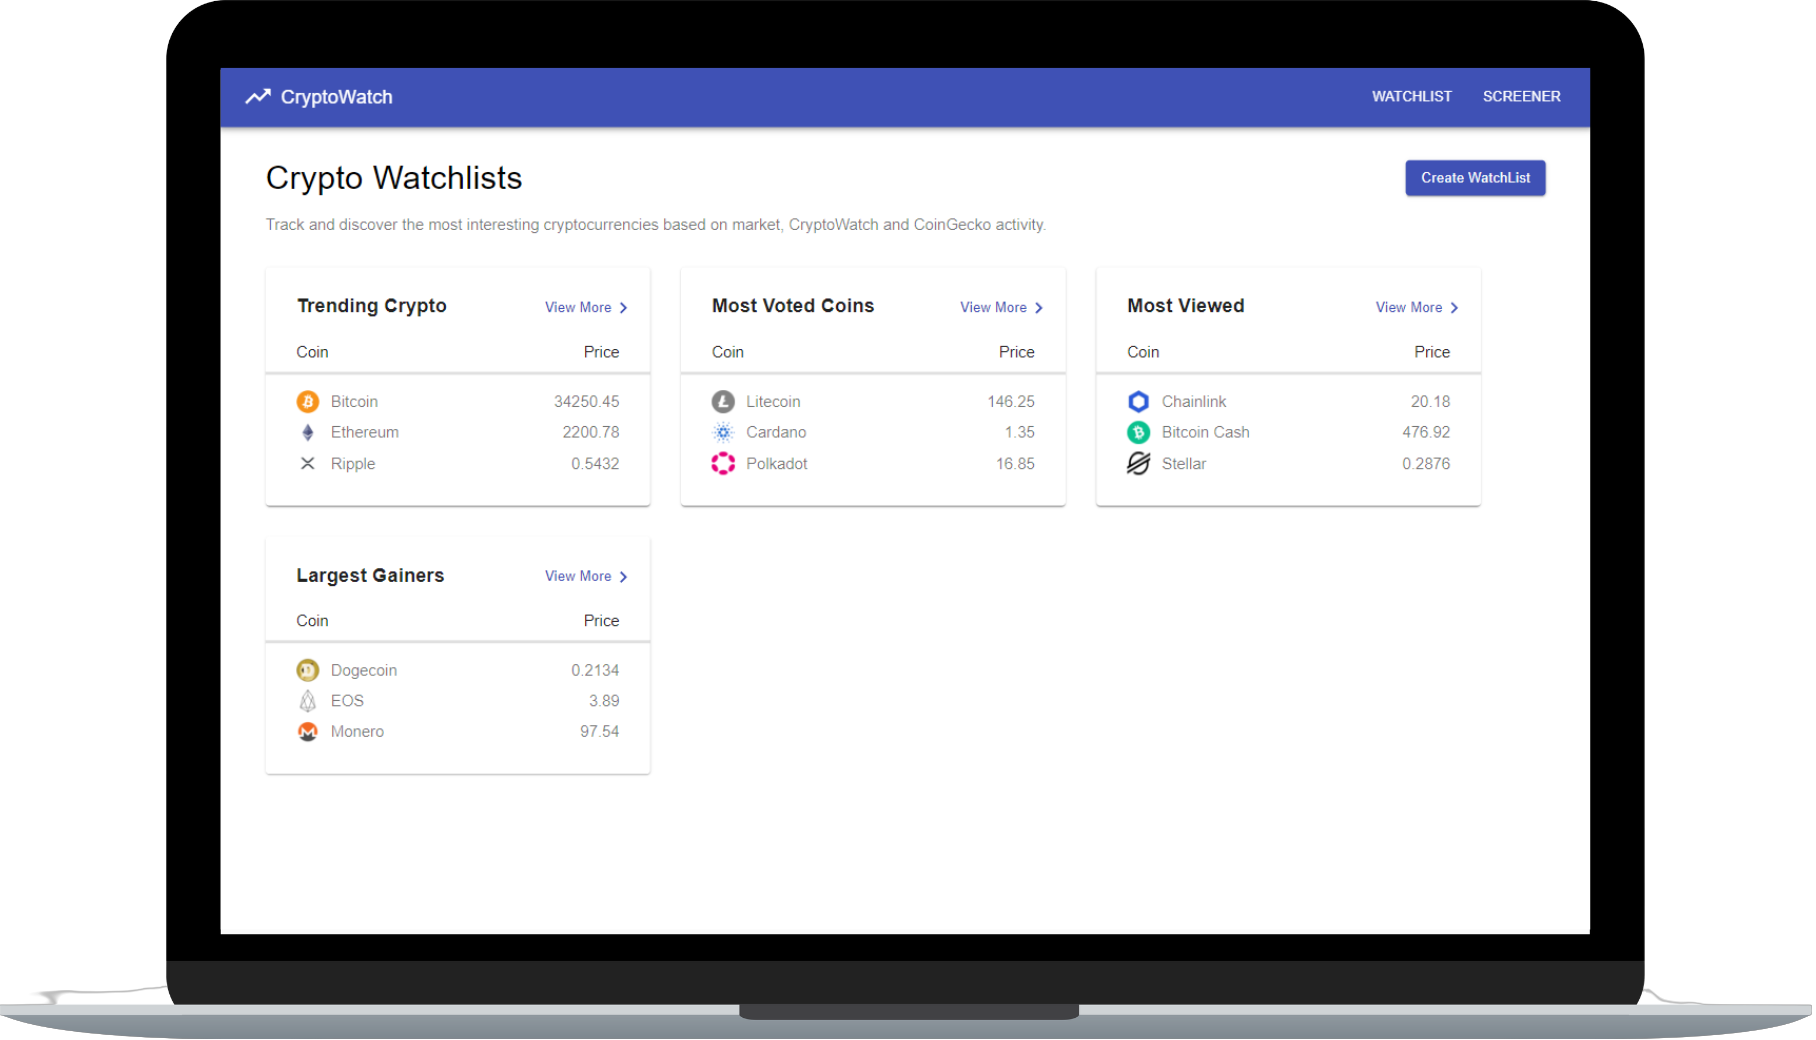Viewport: 1816px width, 1040px height.
Task: Click chevron next to Most Viewed View More
Action: pyautogui.click(x=1455, y=308)
